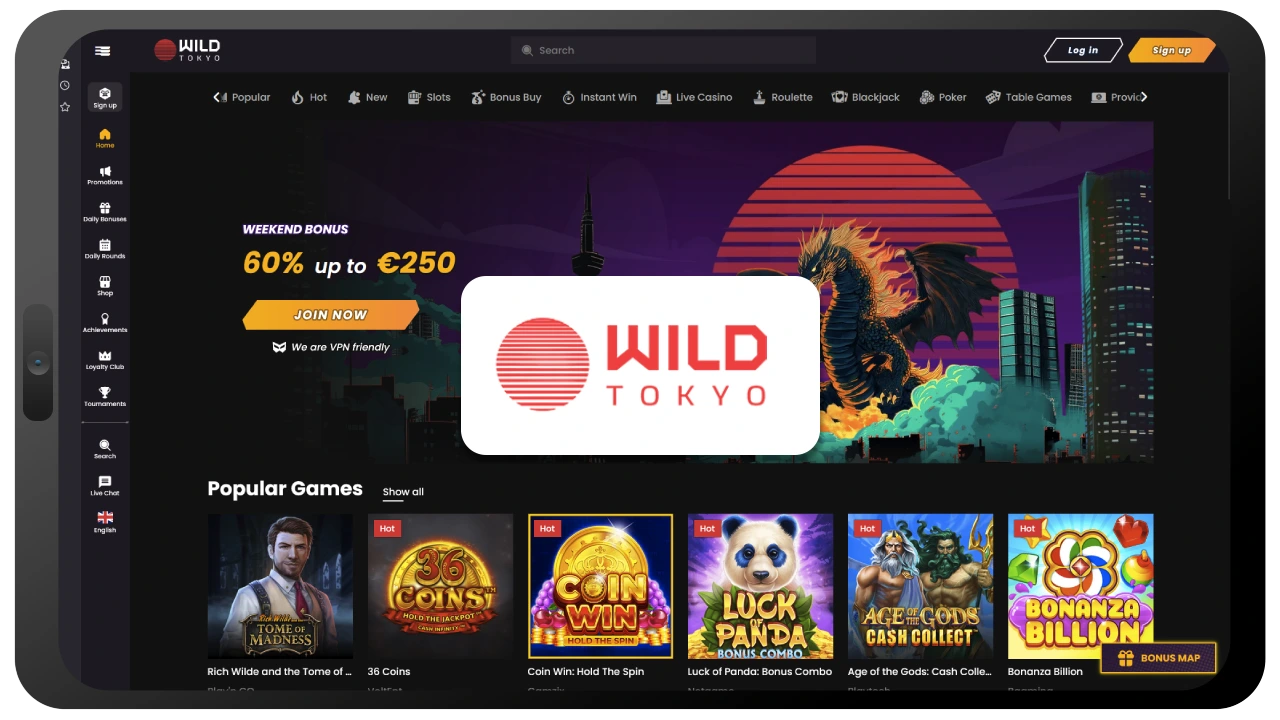This screenshot has height=720, width=1280.
Task: Open Tournaments trophy icon
Action: pyautogui.click(x=105, y=397)
